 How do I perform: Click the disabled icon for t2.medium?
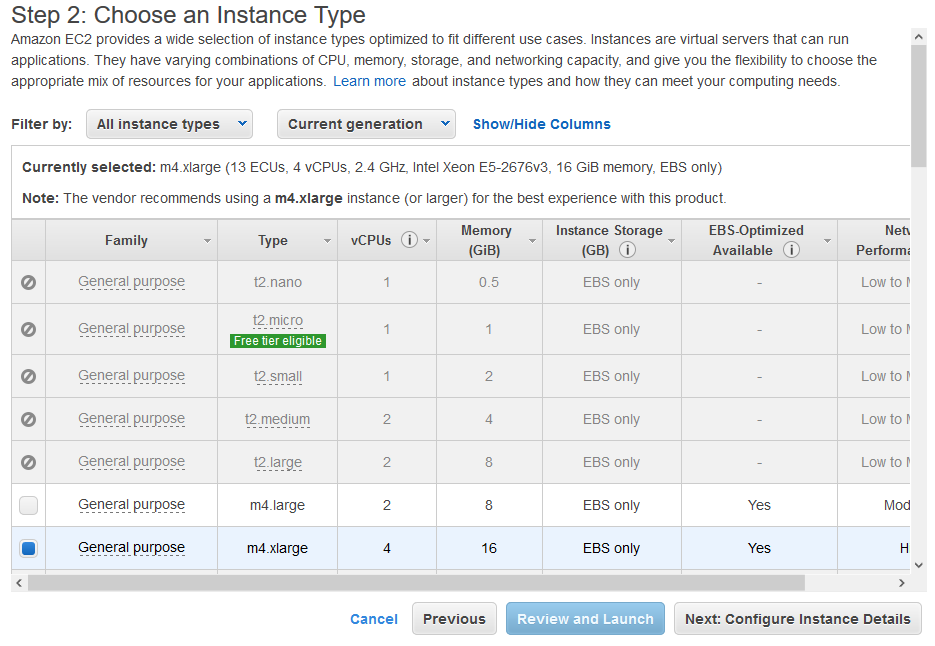(x=28, y=419)
